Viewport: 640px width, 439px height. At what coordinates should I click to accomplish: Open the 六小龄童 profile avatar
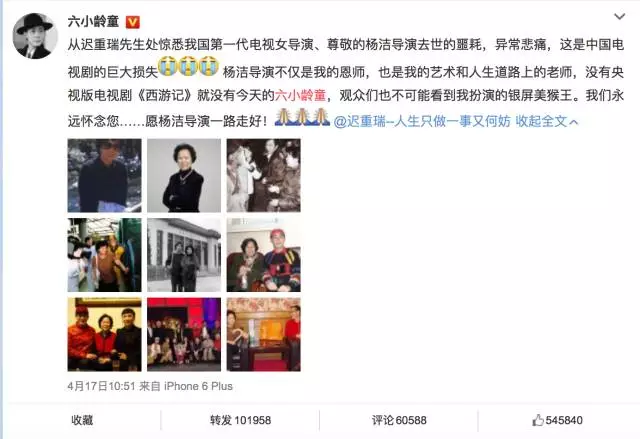coord(34,36)
